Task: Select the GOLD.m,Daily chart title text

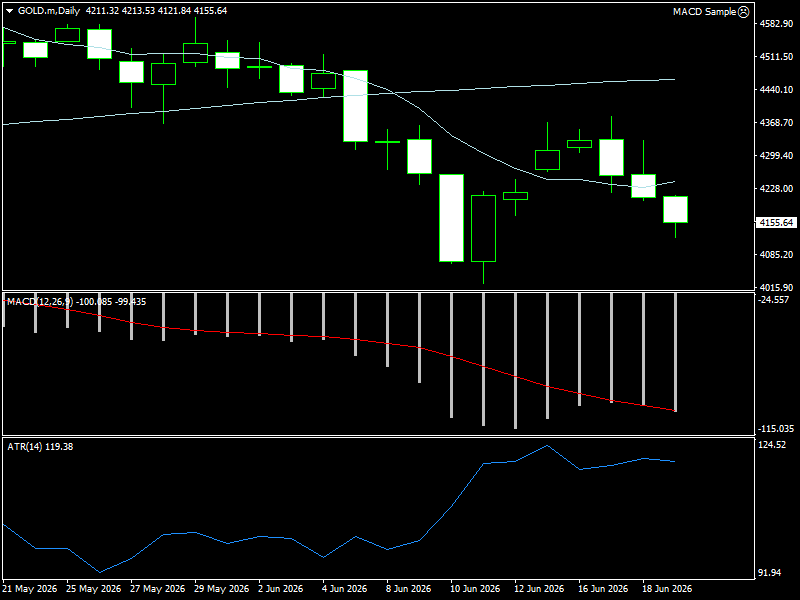Action: click(x=49, y=11)
